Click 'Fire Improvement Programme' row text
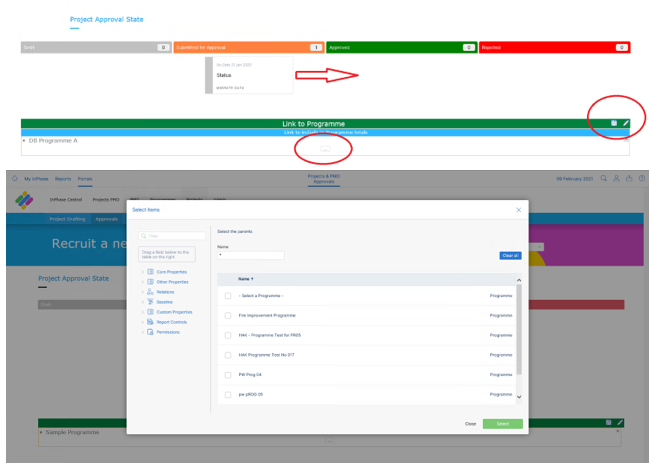Screen dimensions: 657x473 267,315
